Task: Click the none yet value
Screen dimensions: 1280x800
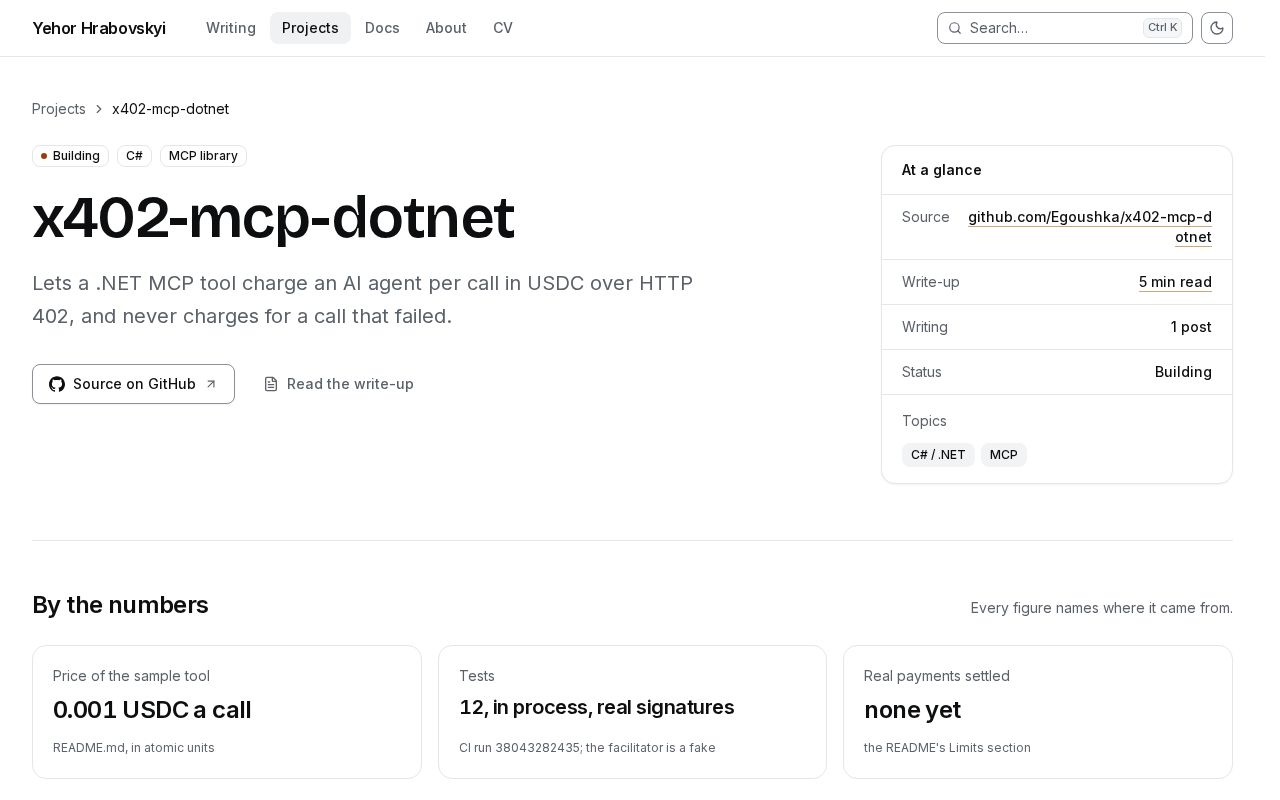Action: pos(912,710)
